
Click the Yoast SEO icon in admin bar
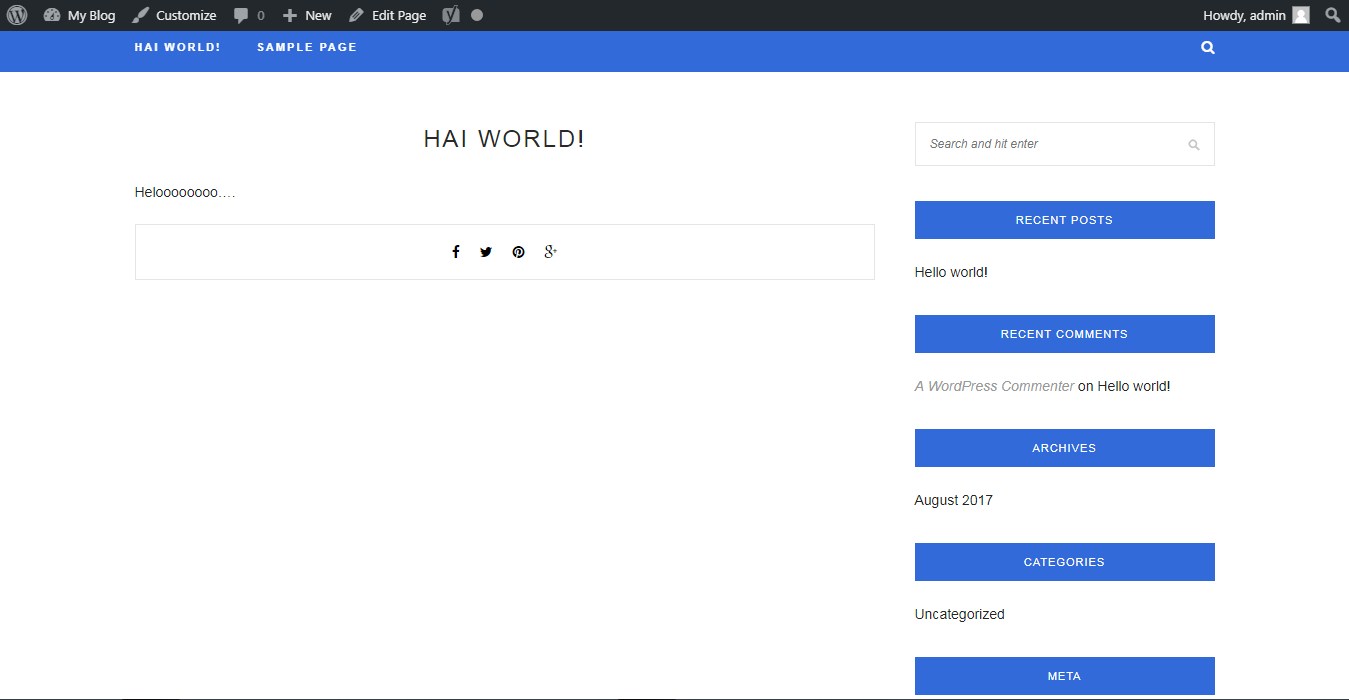click(449, 14)
